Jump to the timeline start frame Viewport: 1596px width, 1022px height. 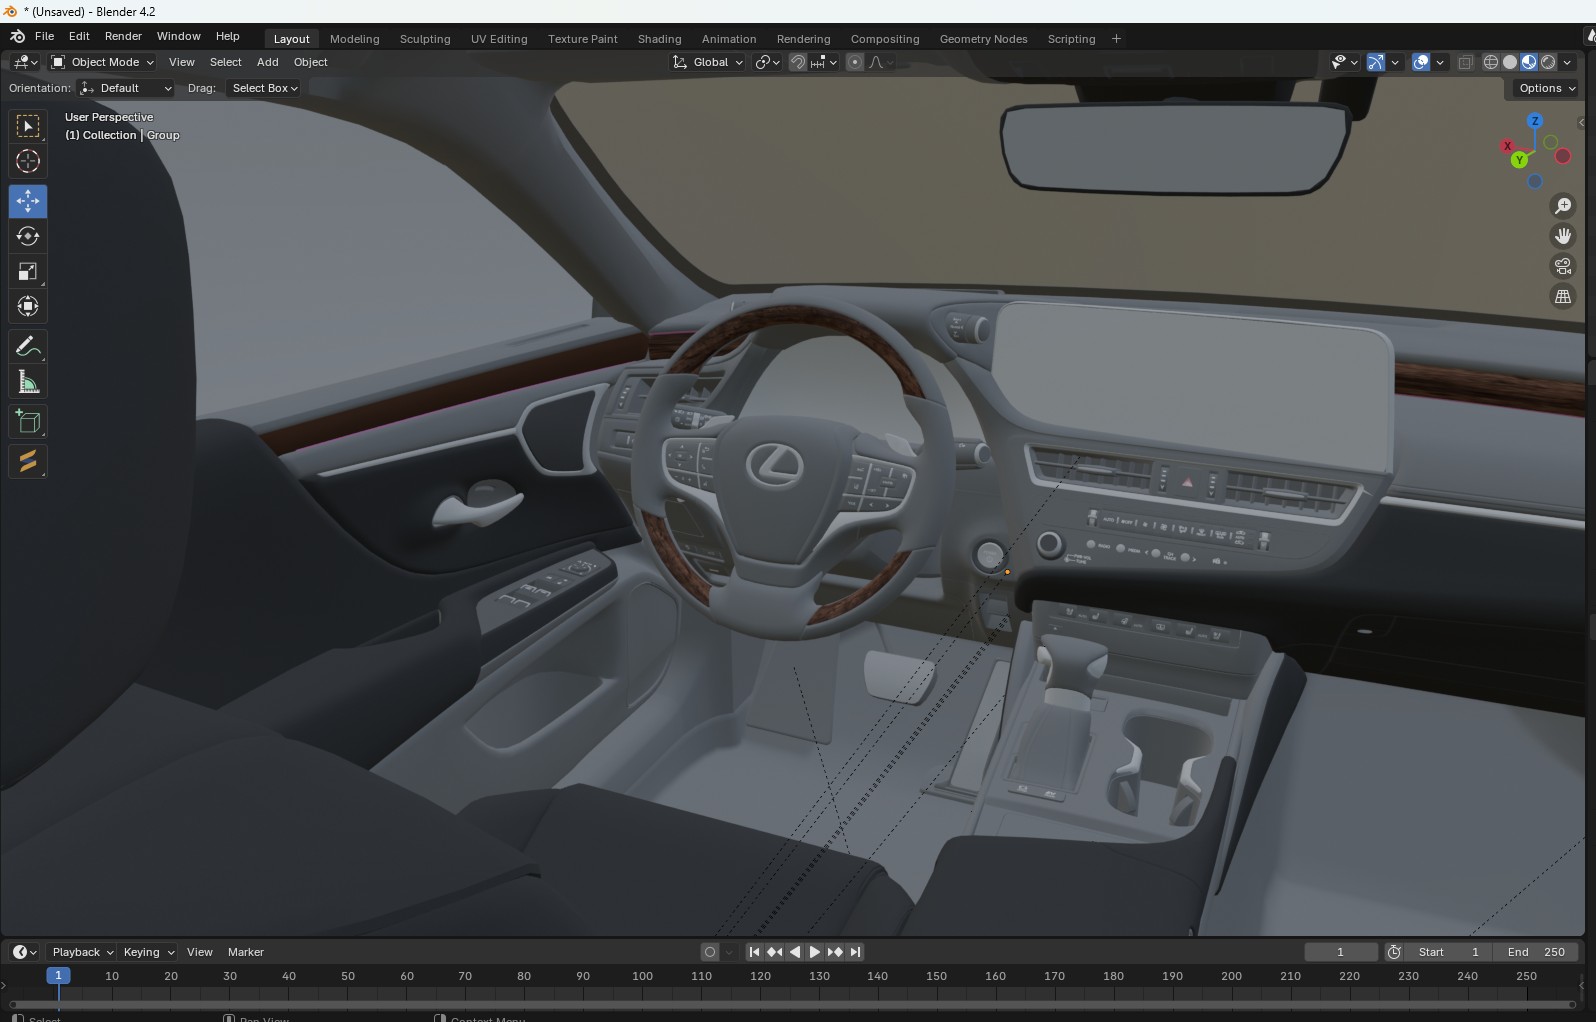tap(754, 952)
